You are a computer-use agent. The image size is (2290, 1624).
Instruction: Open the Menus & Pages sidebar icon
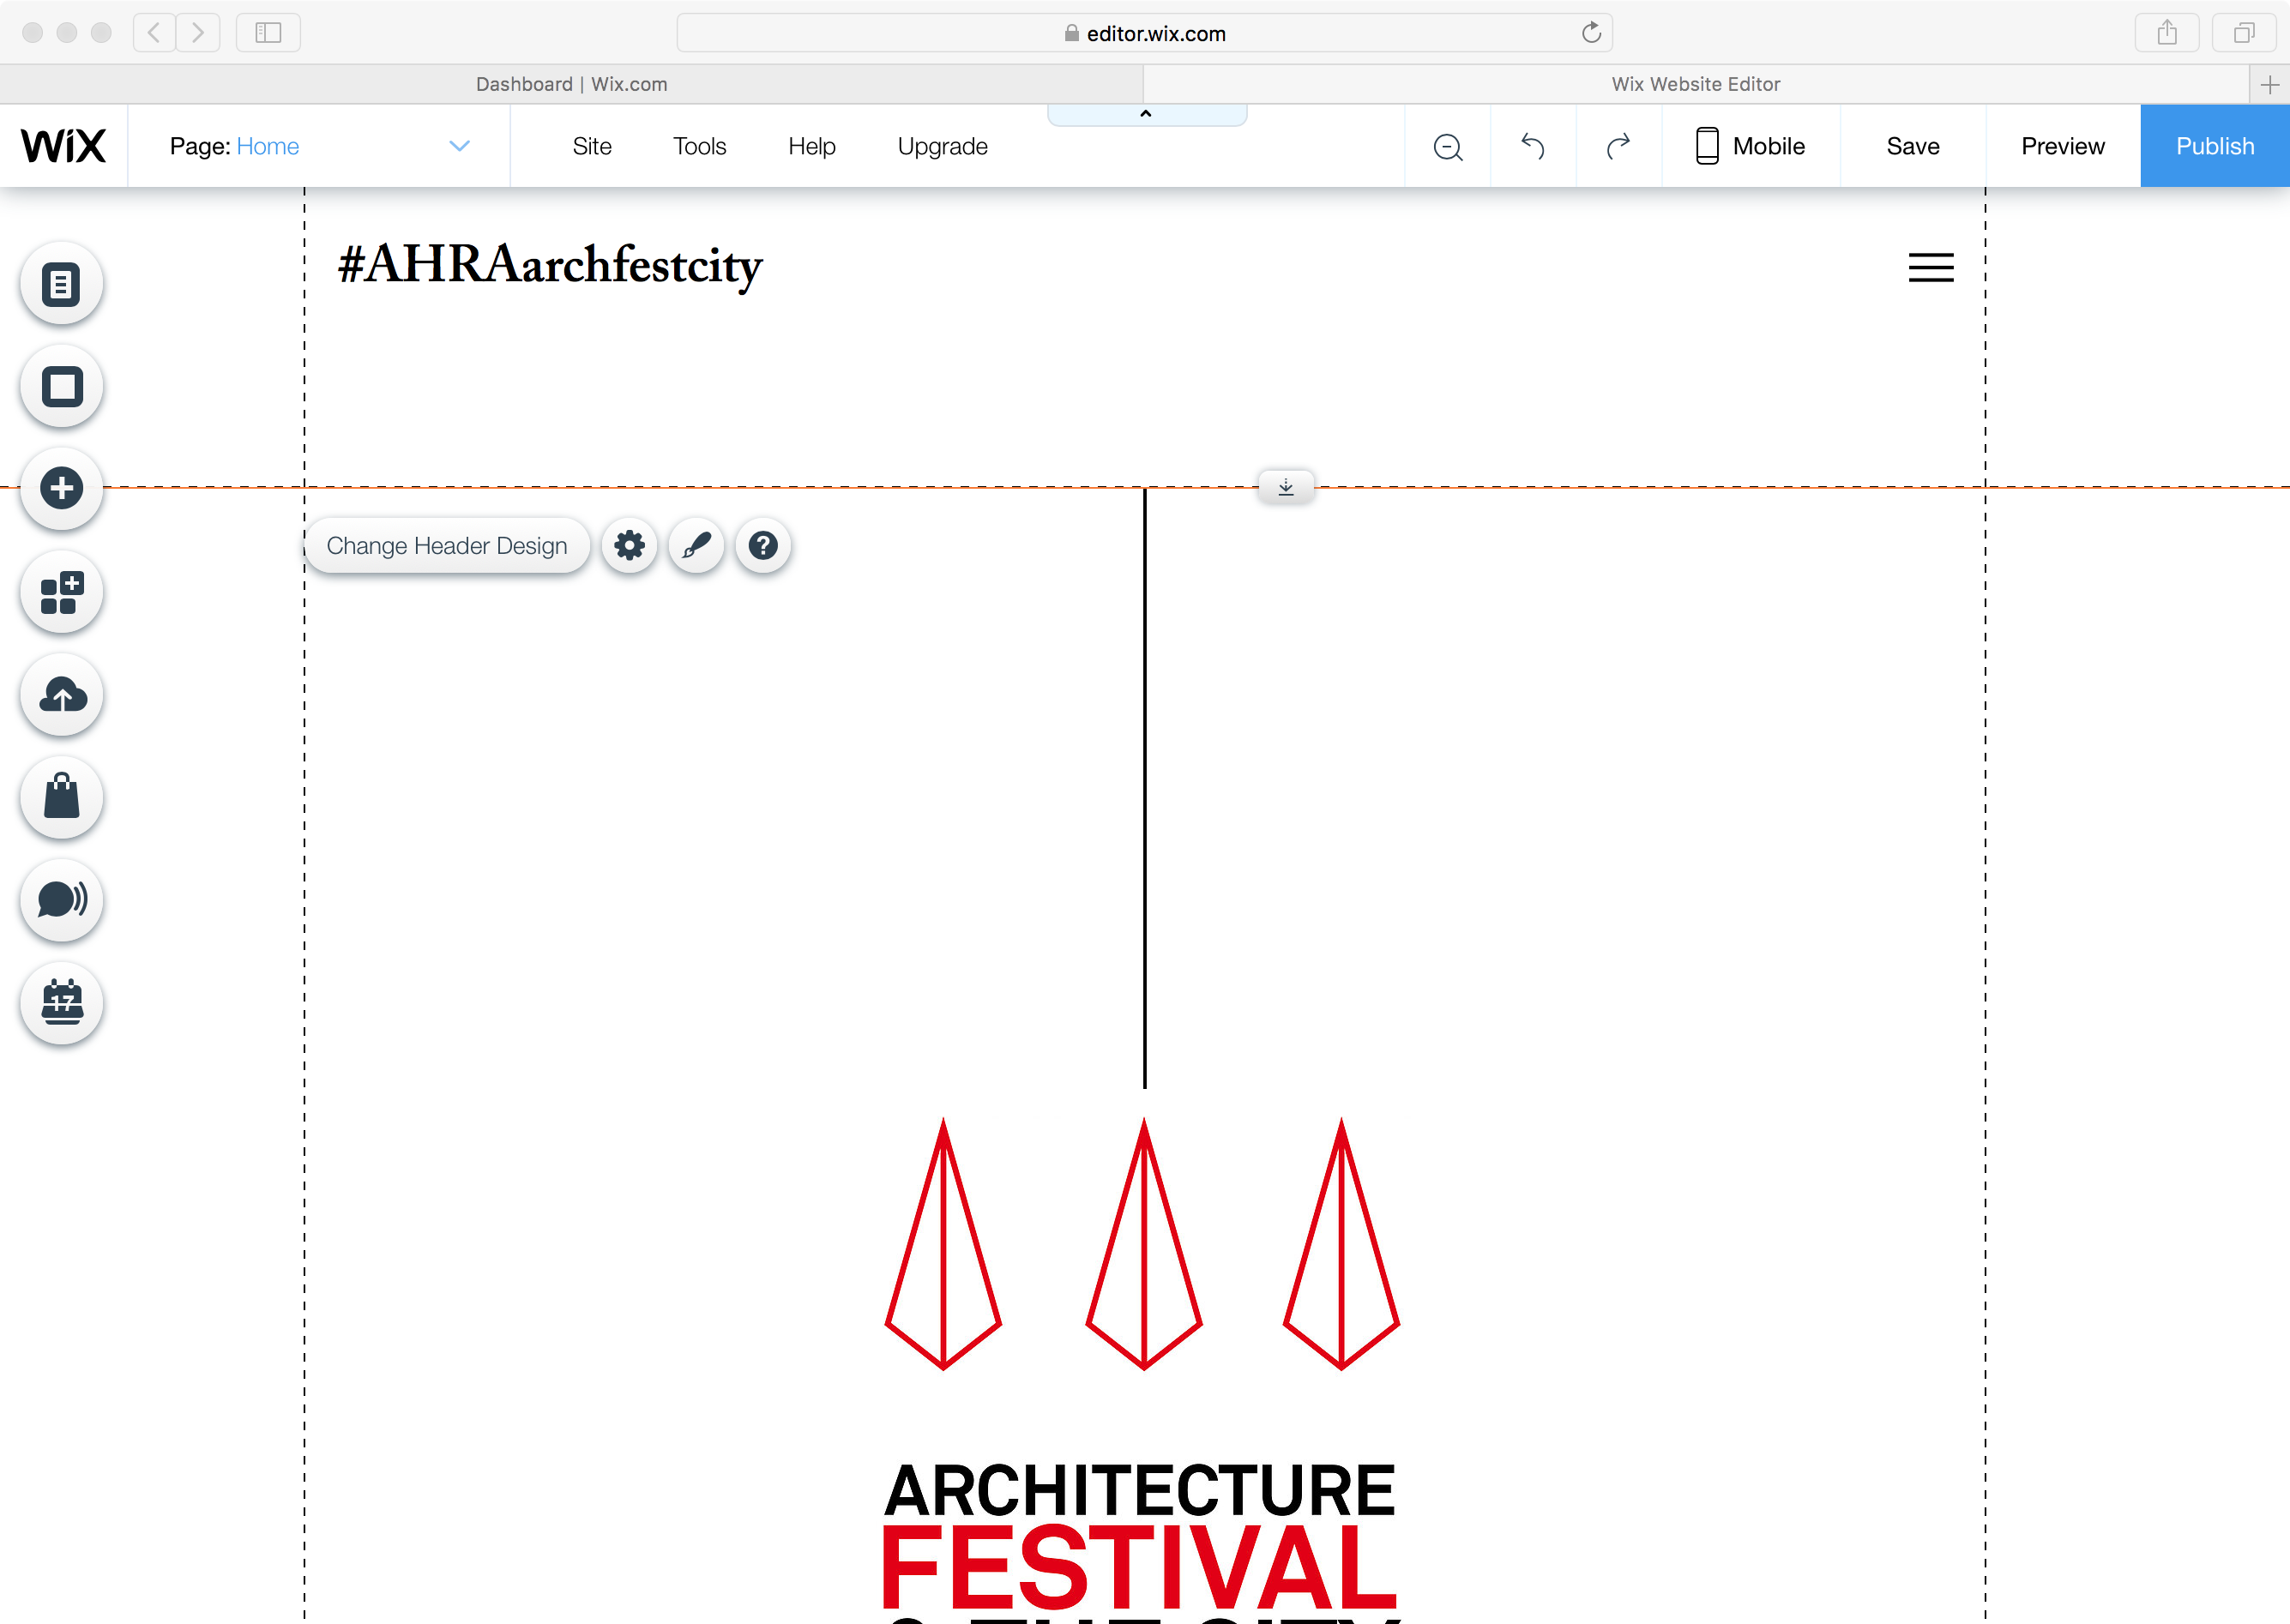pyautogui.click(x=62, y=285)
